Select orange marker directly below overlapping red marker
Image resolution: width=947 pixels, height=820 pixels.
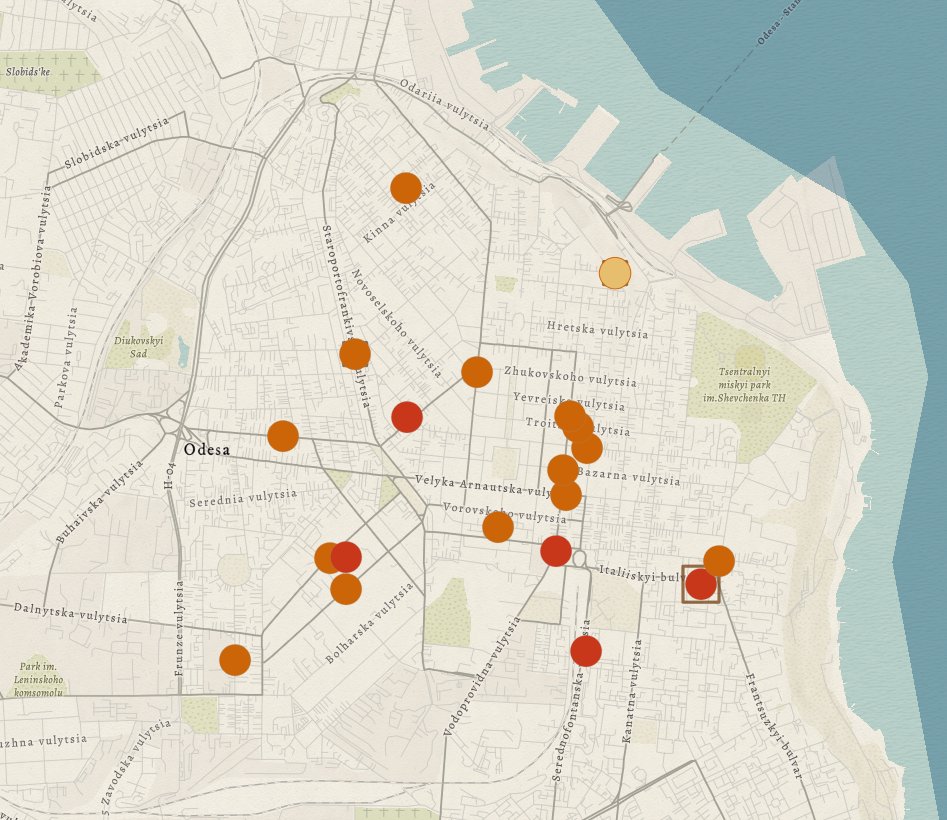tap(346, 589)
